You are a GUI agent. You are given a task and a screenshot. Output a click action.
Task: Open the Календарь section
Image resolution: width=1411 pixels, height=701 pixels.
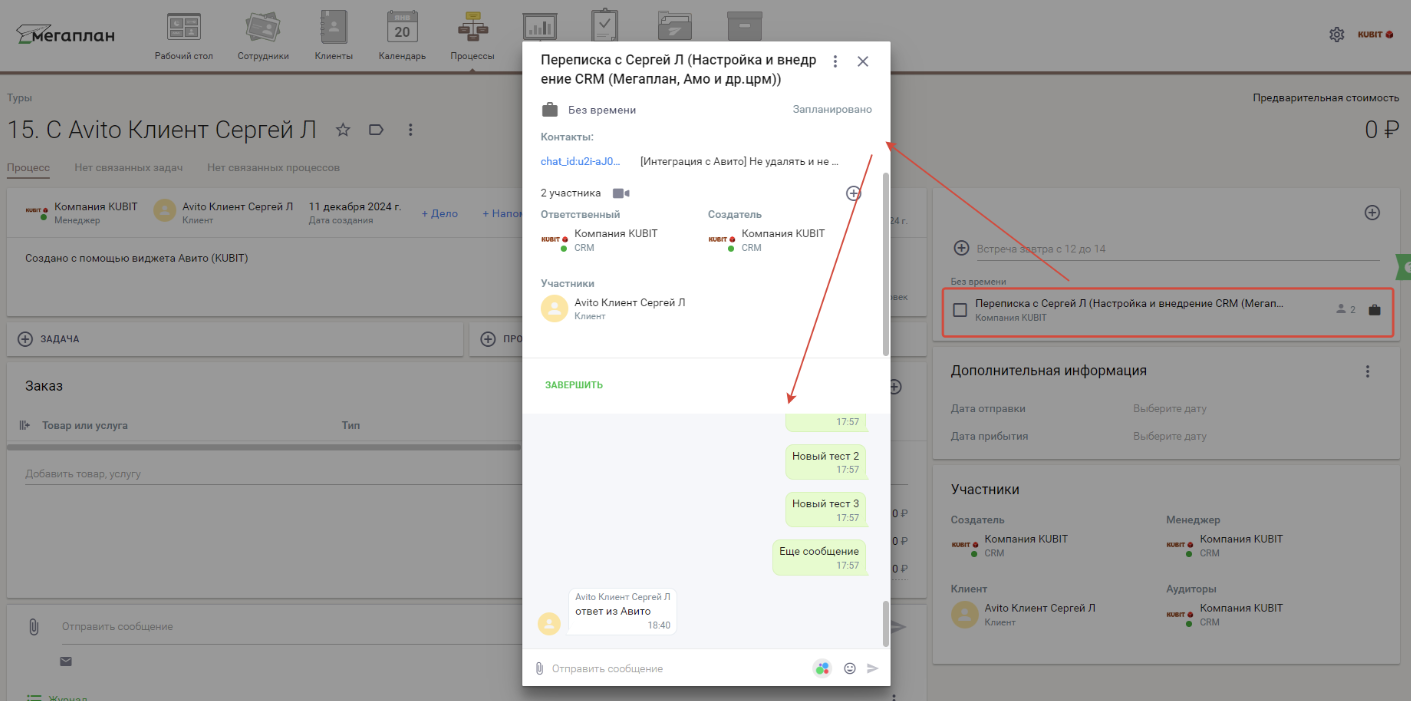tap(402, 36)
